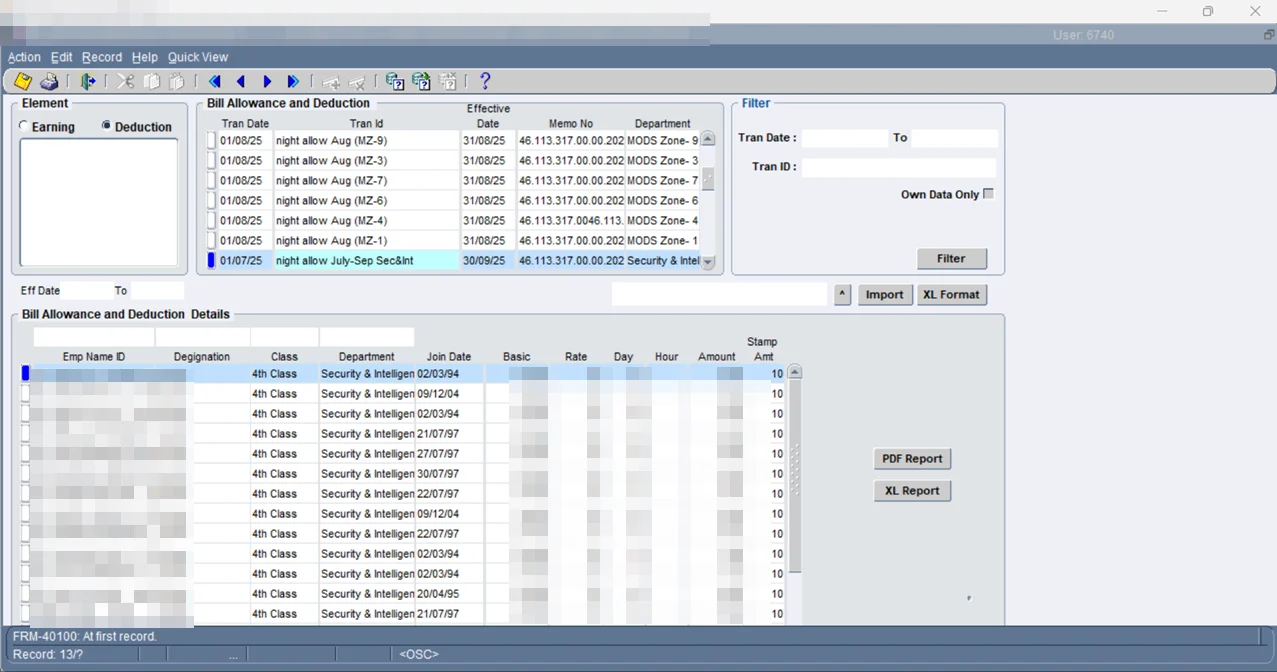Click the Save icon in toolbar

coord(22,82)
